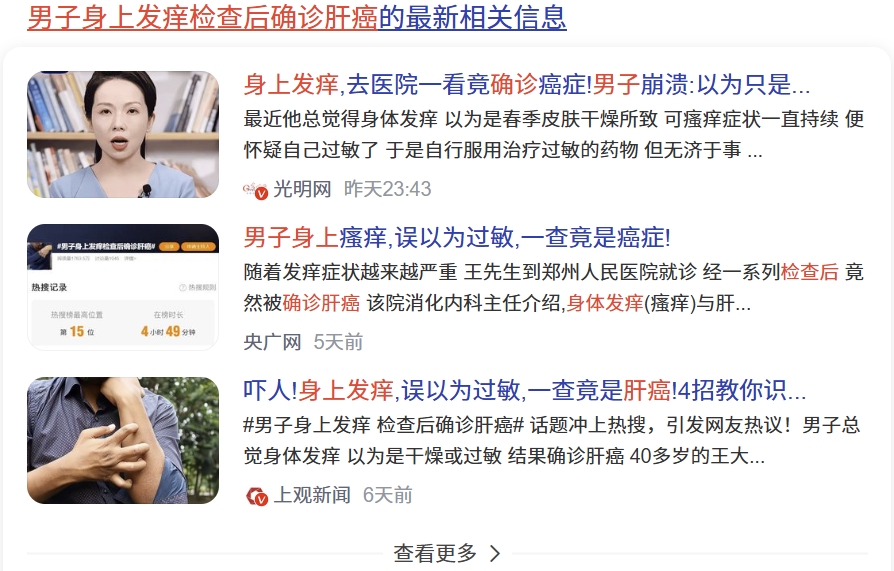Click the 昨天23:43 timestamp
This screenshot has width=894, height=571.
[388, 189]
